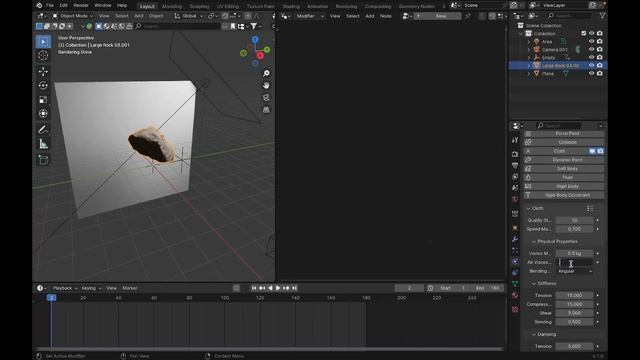Screen dimensions: 640x360
Task: Open Global transform orientation dropdown
Action: (x=188, y=16)
